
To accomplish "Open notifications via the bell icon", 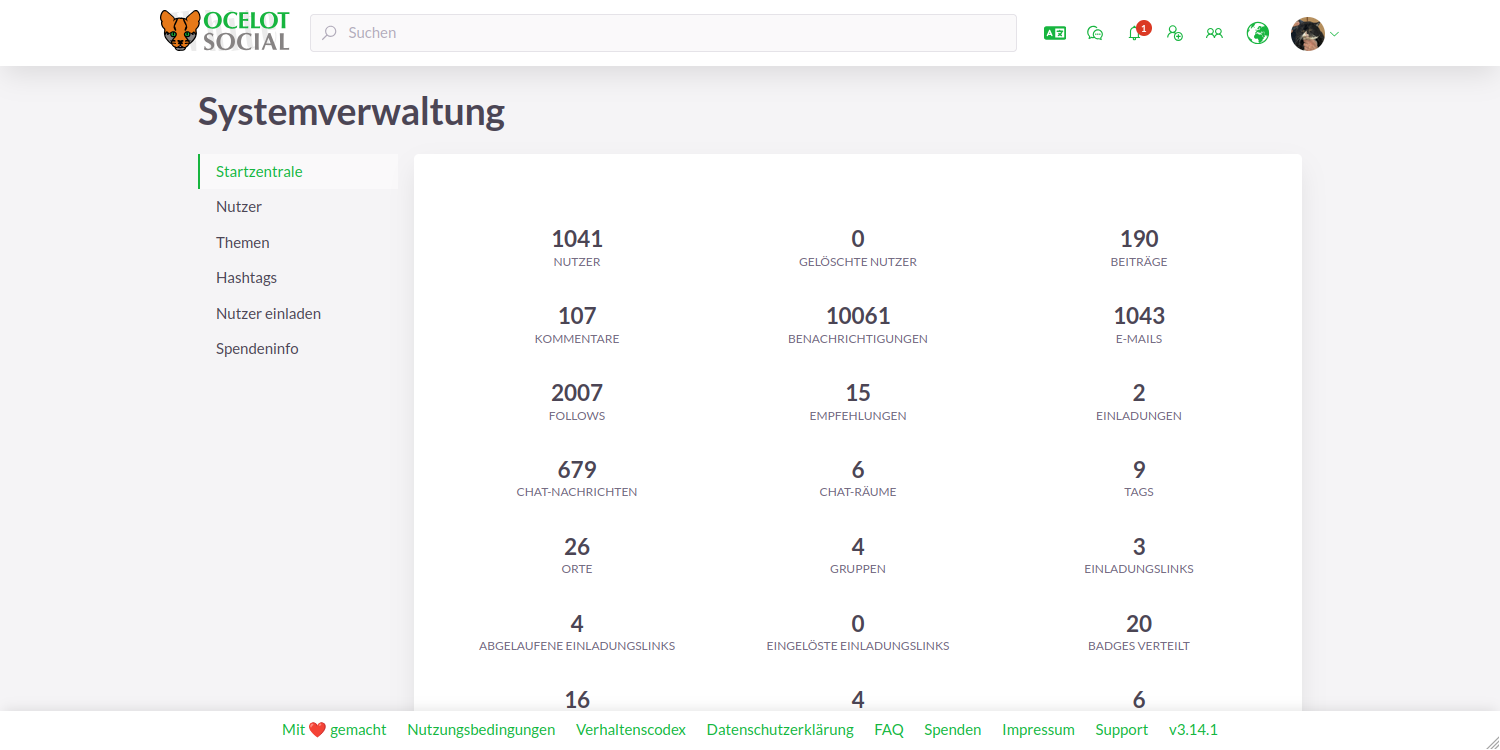I will click(x=1134, y=33).
